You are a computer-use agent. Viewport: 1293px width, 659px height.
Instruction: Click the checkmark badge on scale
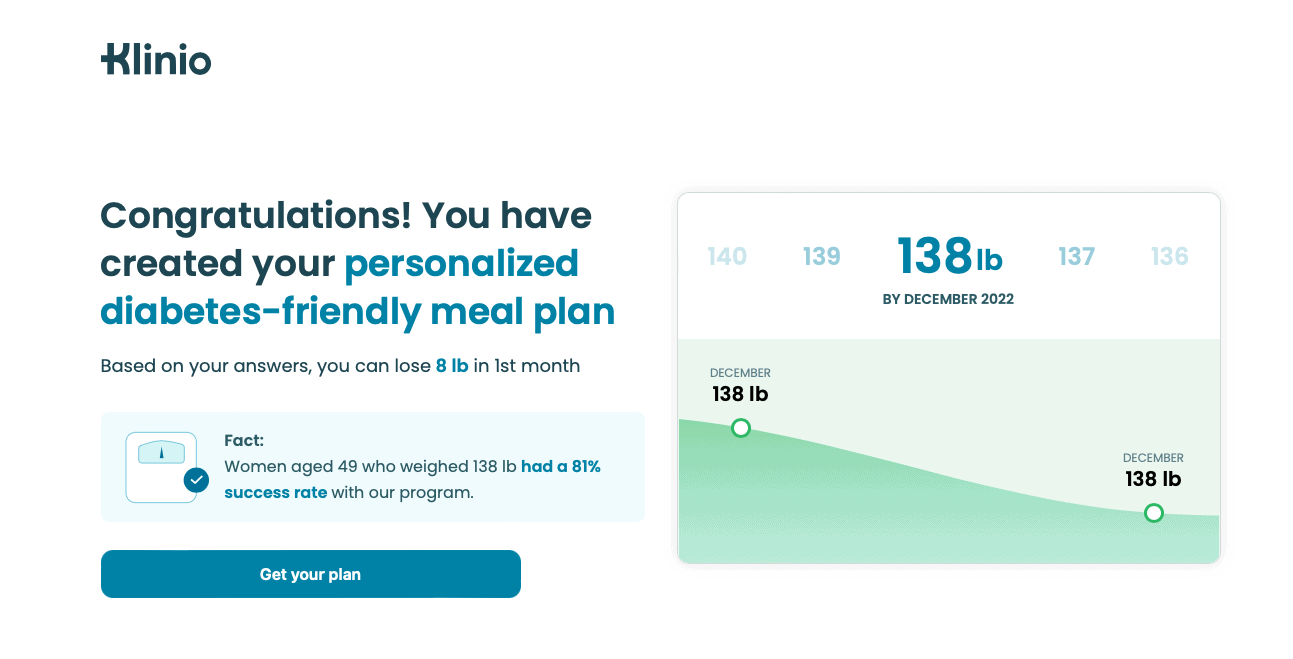pyautogui.click(x=196, y=481)
